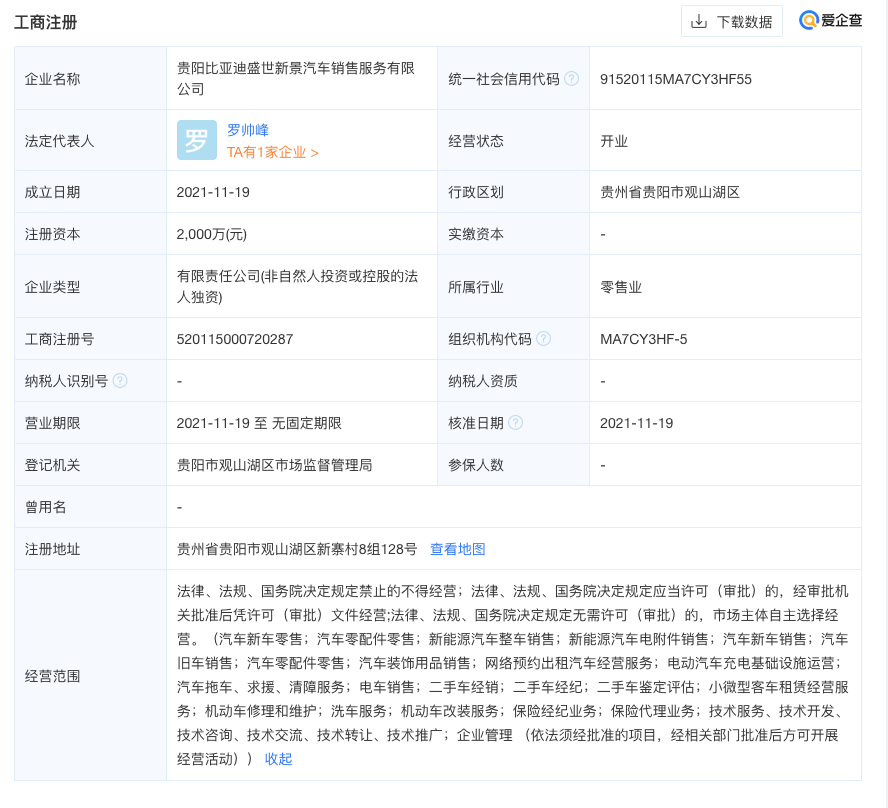Click the 纳税人资质 label
The image size is (888, 808).
pyautogui.click(x=483, y=381)
